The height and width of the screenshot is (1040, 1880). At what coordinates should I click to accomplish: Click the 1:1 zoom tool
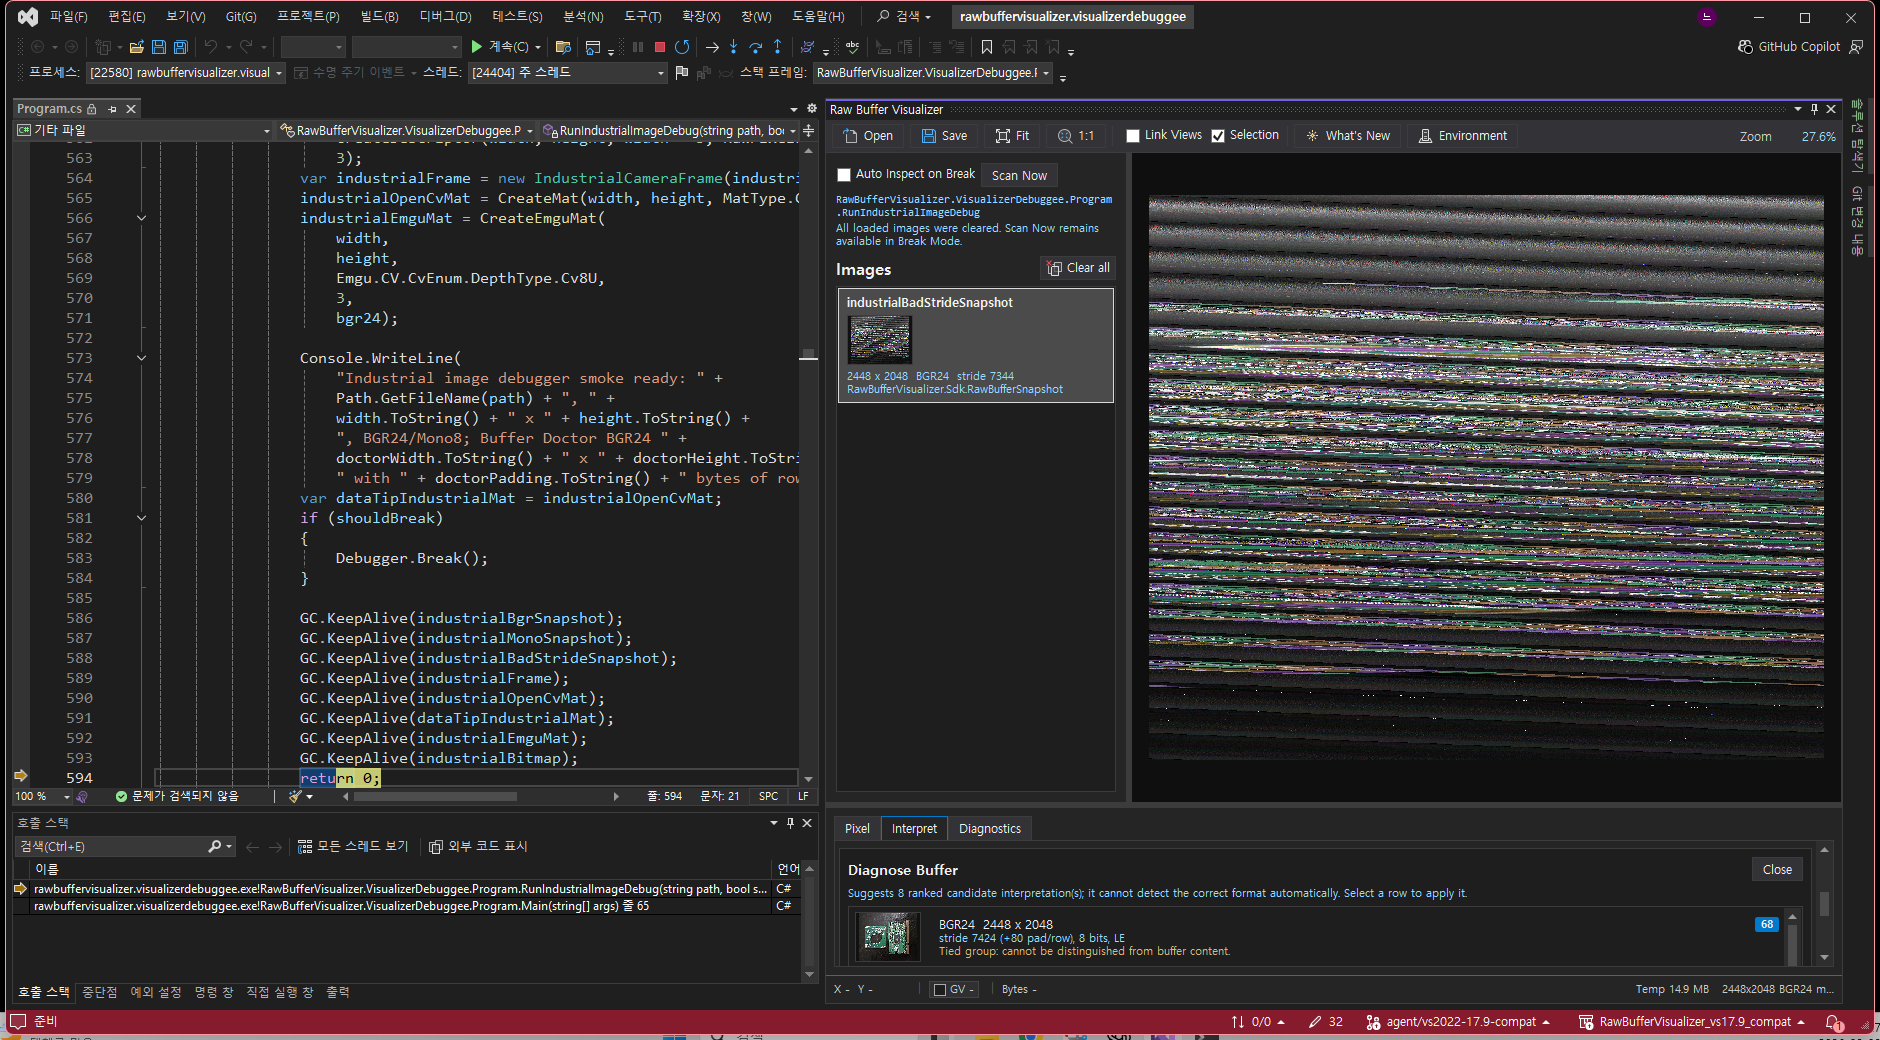tap(1076, 136)
